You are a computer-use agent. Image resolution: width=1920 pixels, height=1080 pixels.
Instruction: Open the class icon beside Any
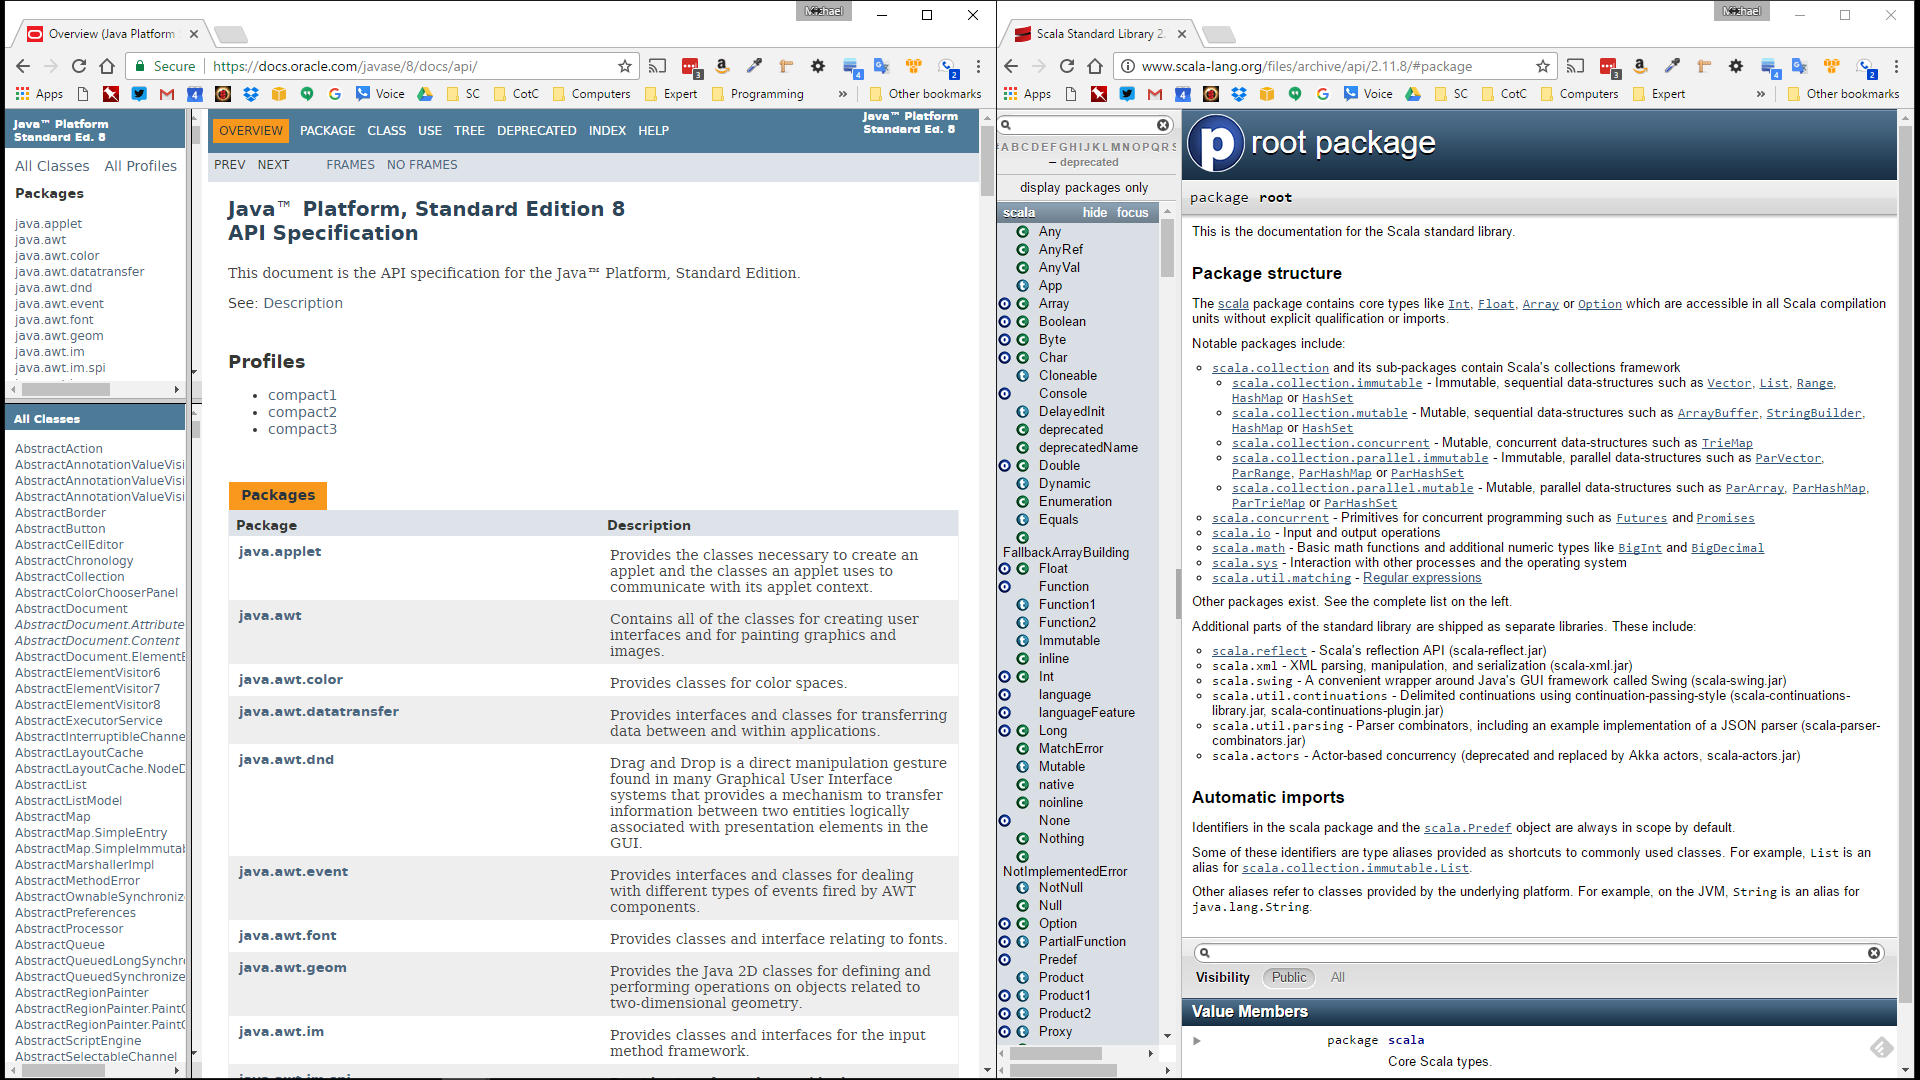(x=1022, y=231)
